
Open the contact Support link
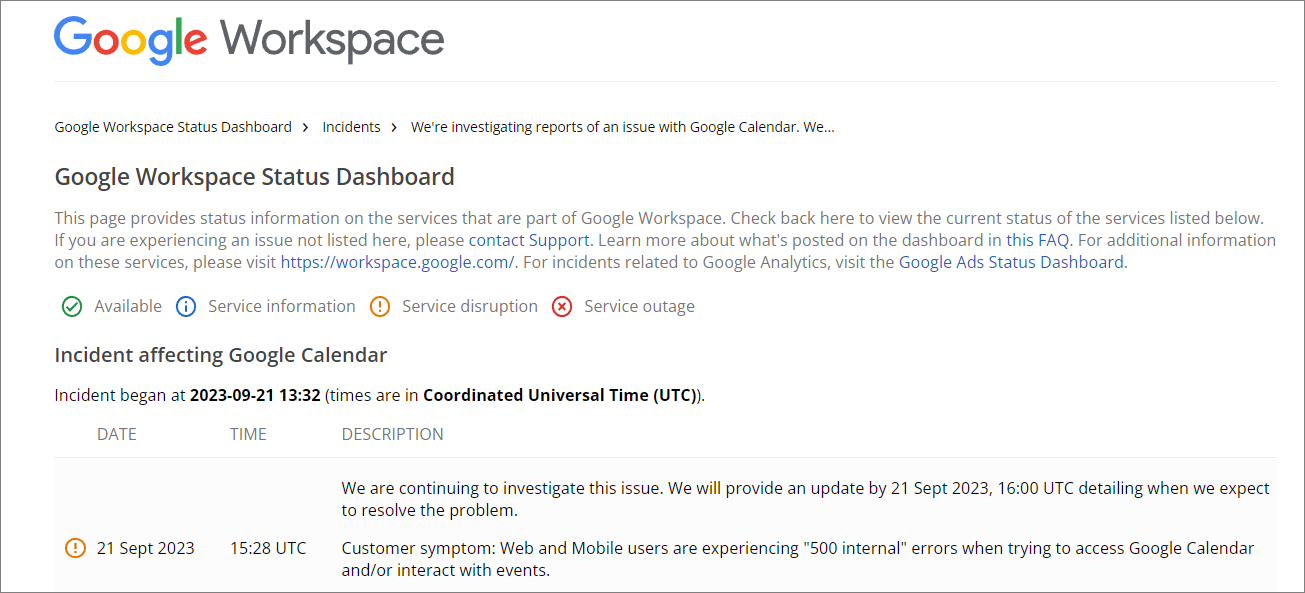529,240
